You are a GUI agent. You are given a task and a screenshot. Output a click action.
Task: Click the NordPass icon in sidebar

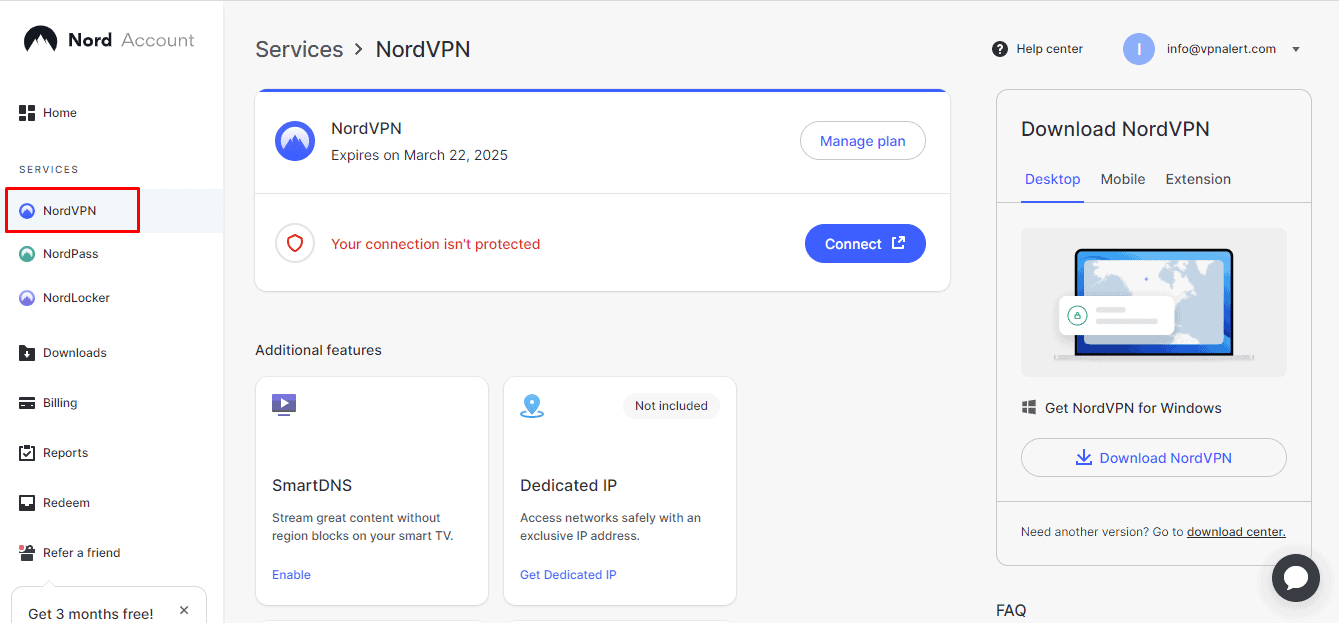click(27, 254)
